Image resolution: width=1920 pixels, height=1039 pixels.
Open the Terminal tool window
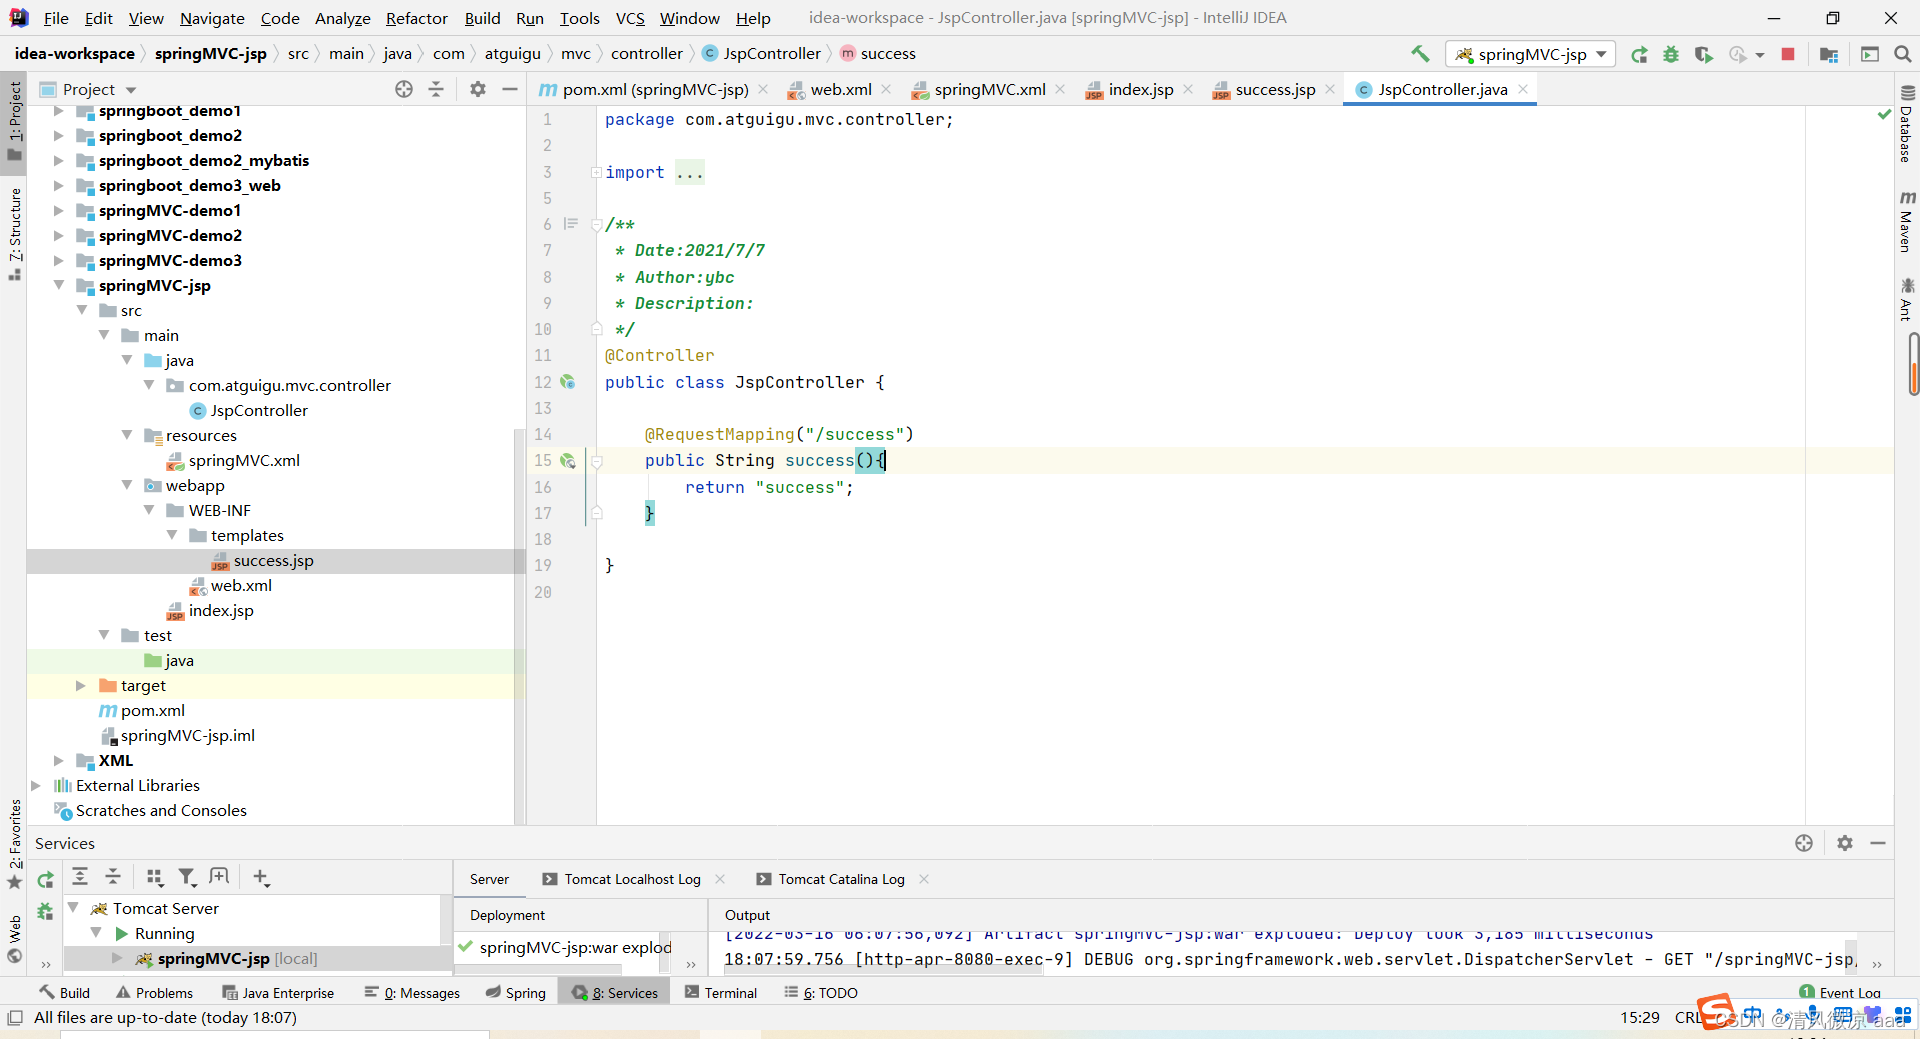point(721,992)
